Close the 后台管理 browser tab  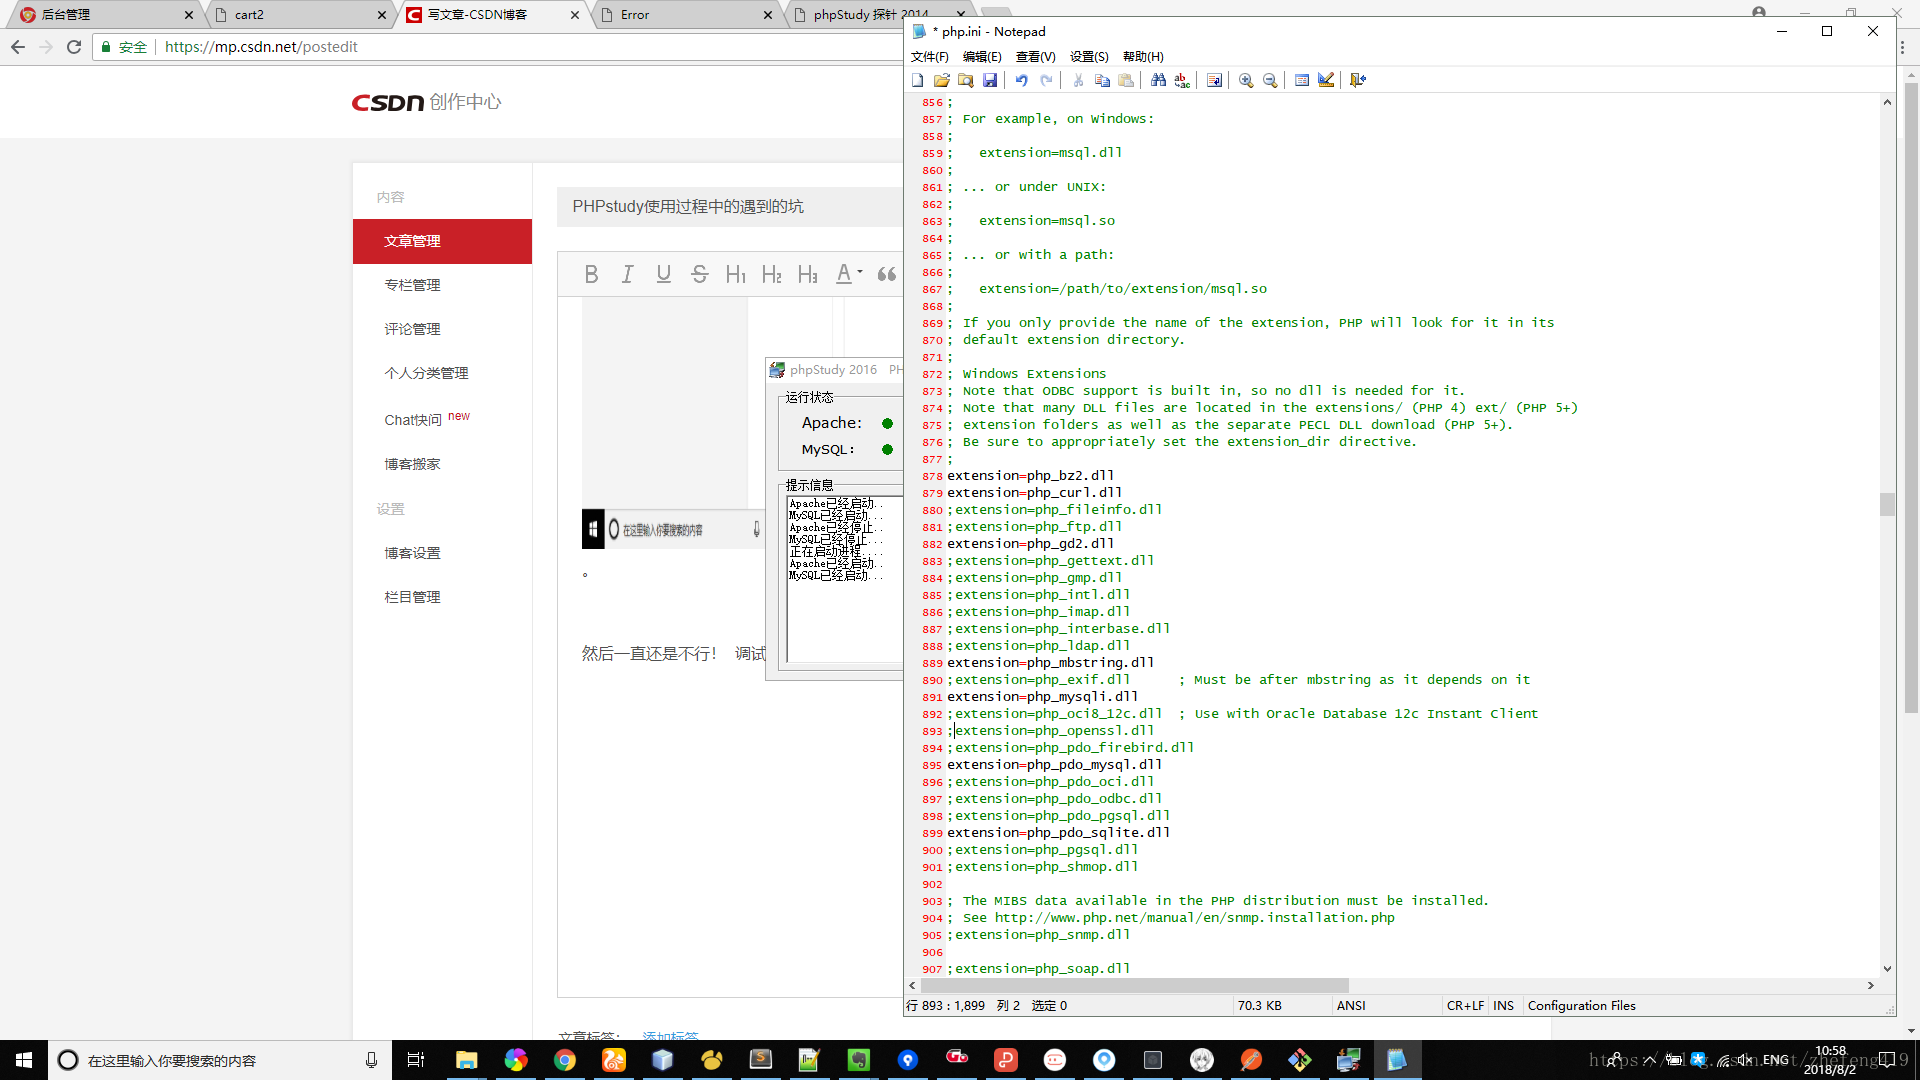tap(188, 15)
